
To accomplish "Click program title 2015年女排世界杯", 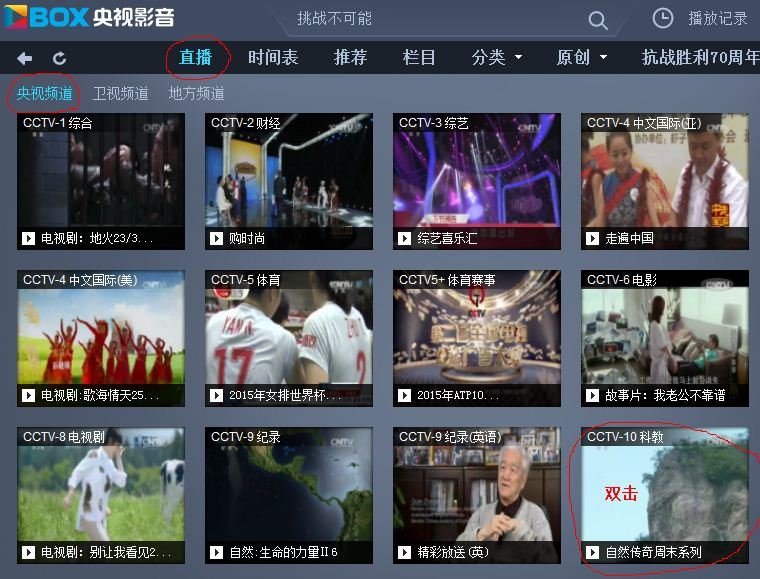I will [x=285, y=395].
